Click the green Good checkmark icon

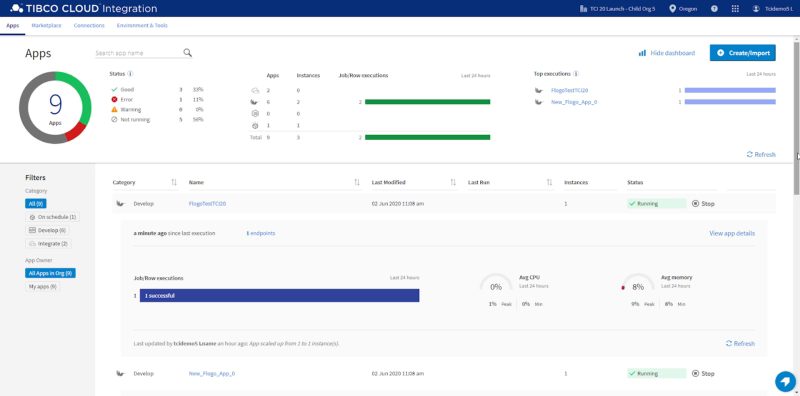click(x=114, y=89)
